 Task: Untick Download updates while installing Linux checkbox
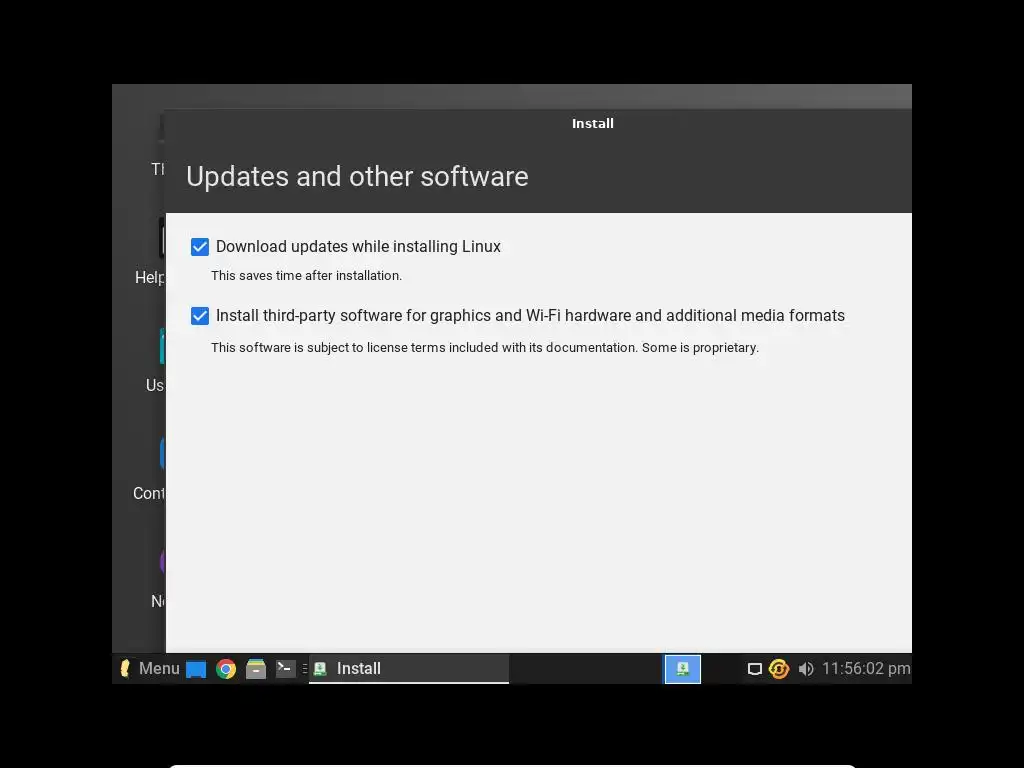[x=200, y=247]
